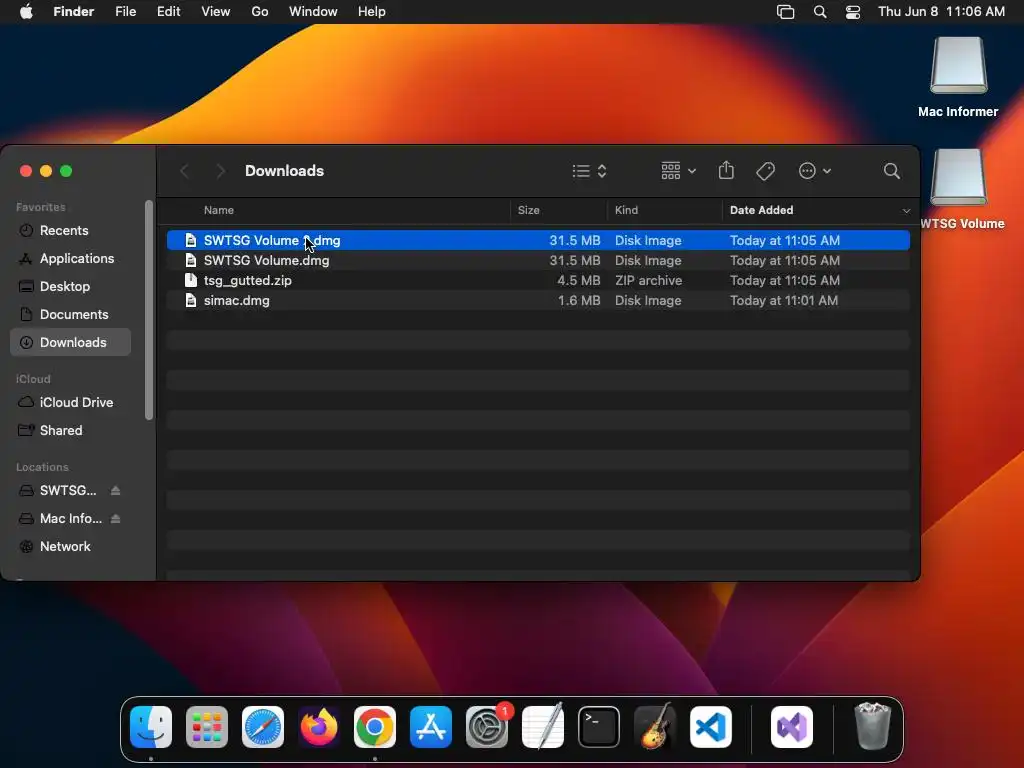
Task: Launch Visual Studio Code from the Dock
Action: pyautogui.click(x=711, y=727)
